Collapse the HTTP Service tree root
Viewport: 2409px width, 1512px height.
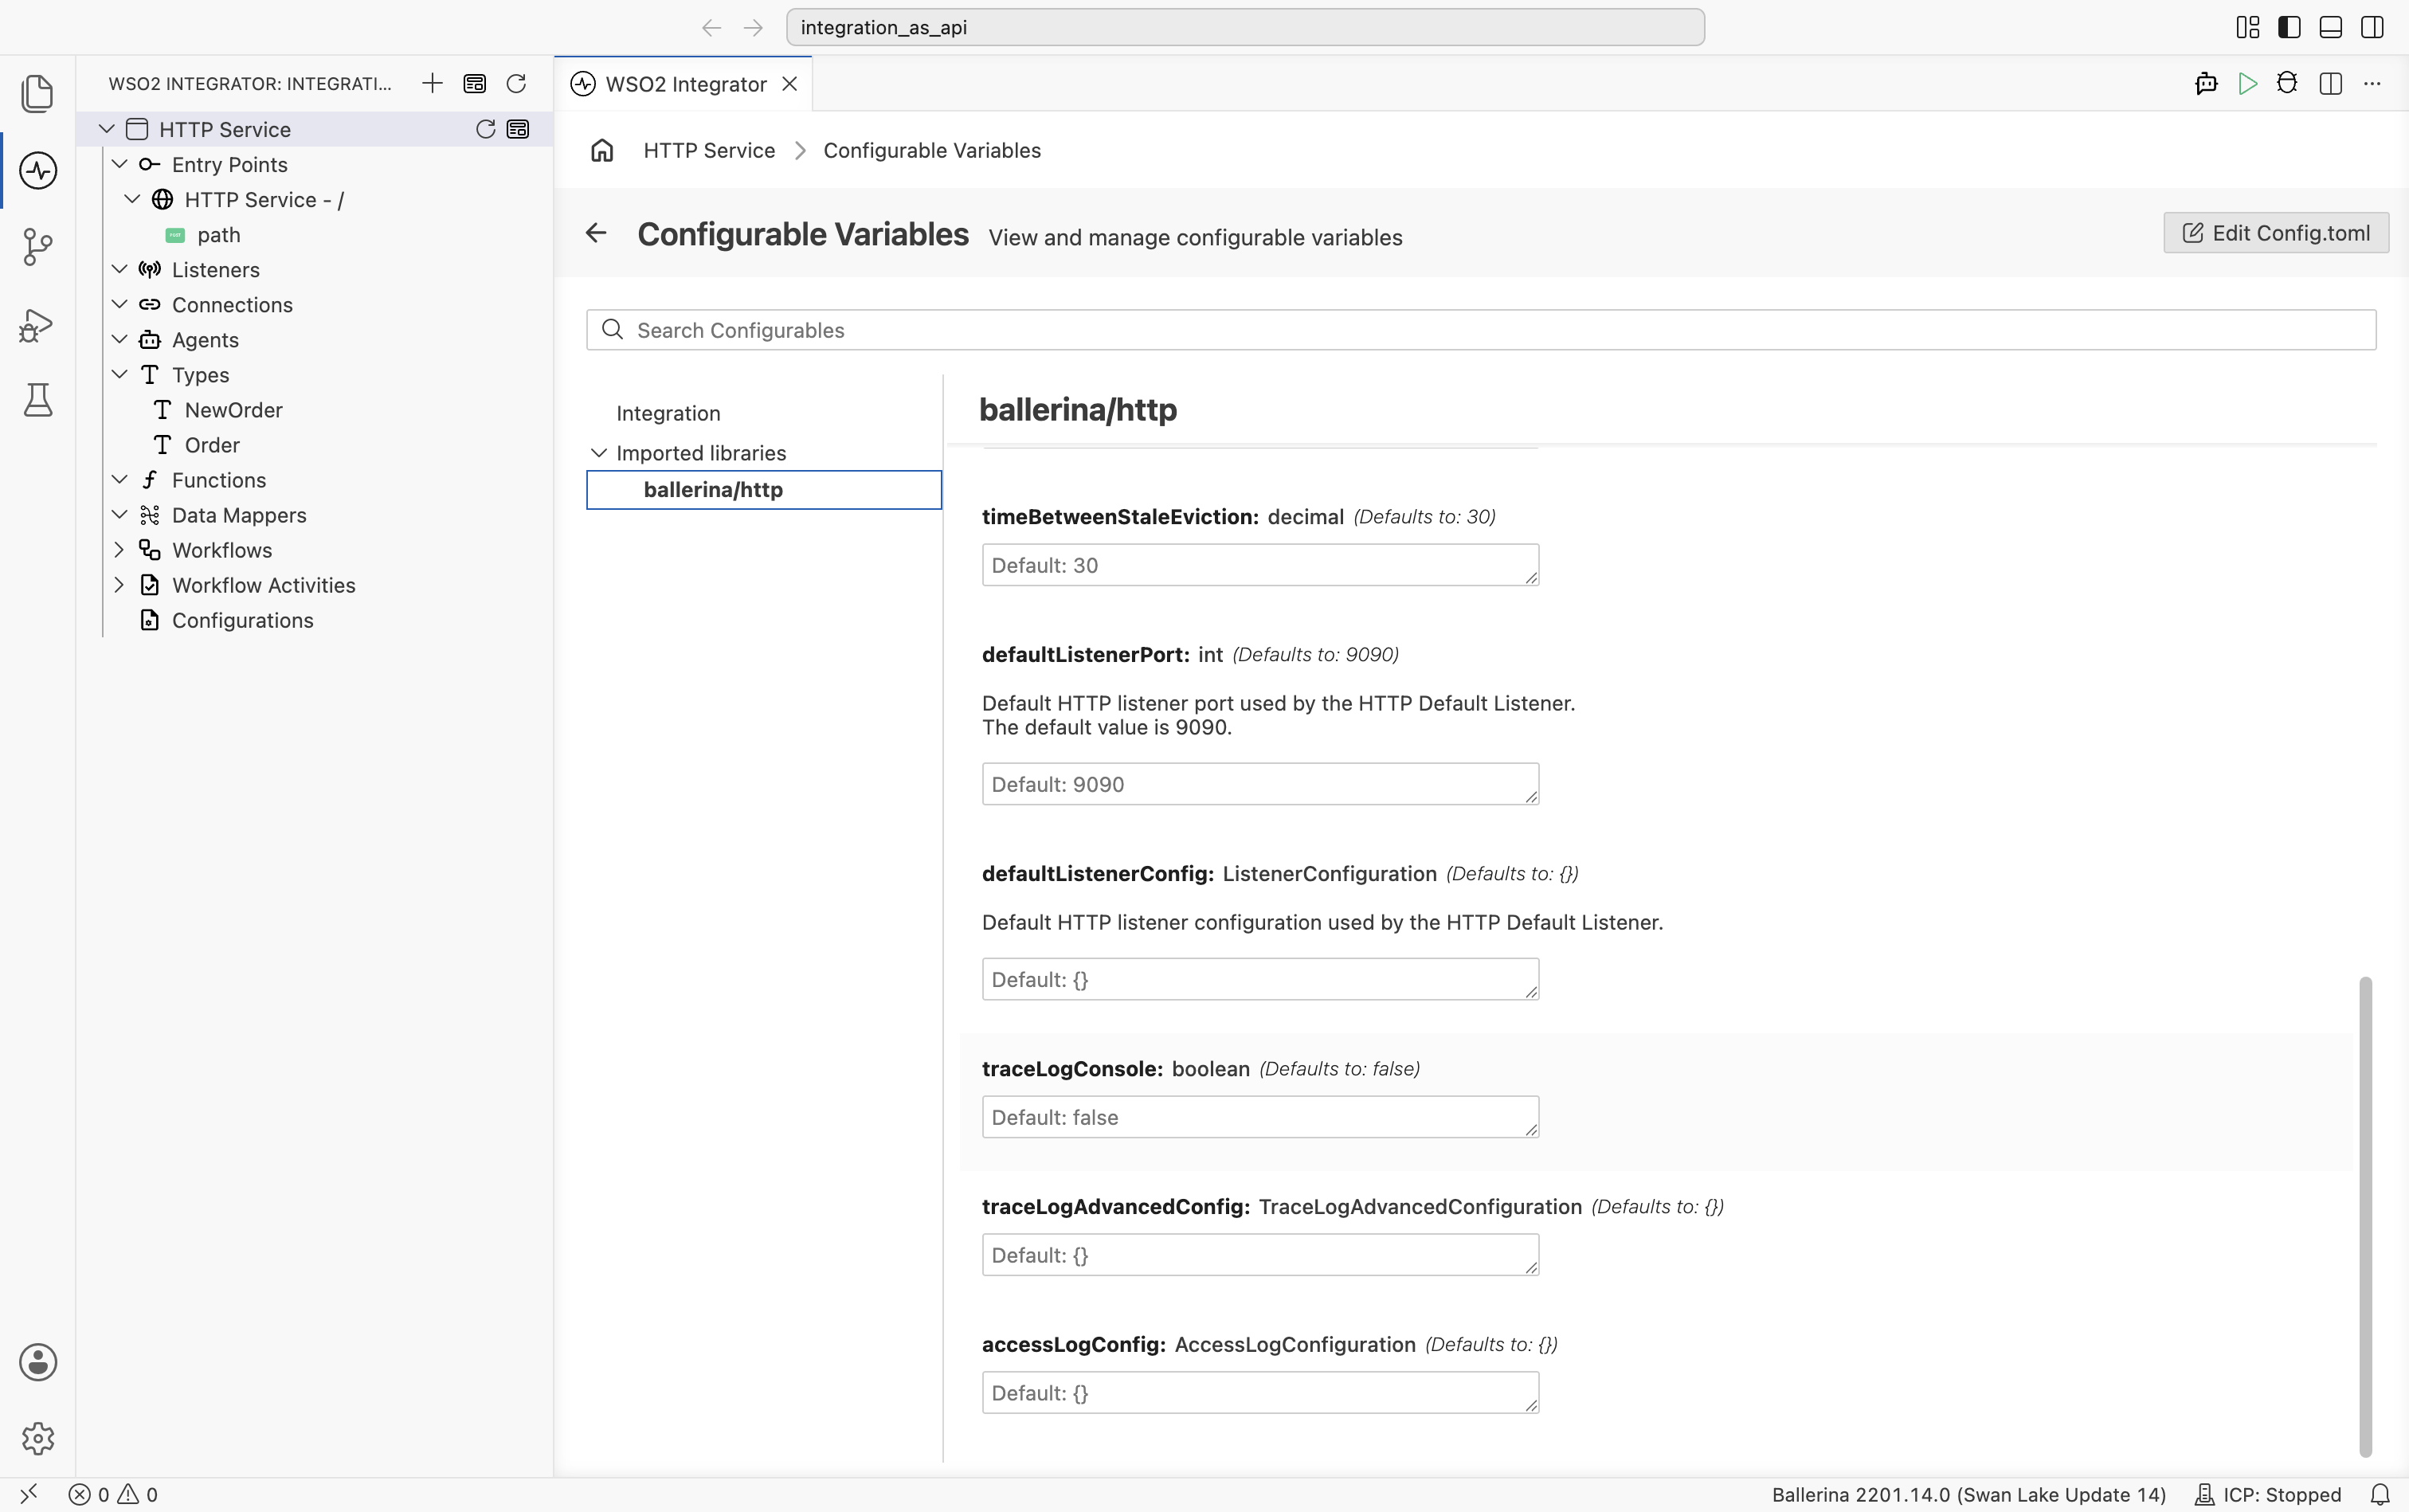coord(107,129)
